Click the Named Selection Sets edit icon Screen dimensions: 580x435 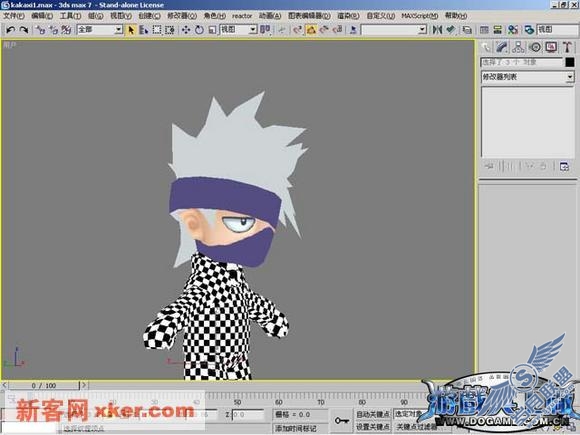pos(353,30)
